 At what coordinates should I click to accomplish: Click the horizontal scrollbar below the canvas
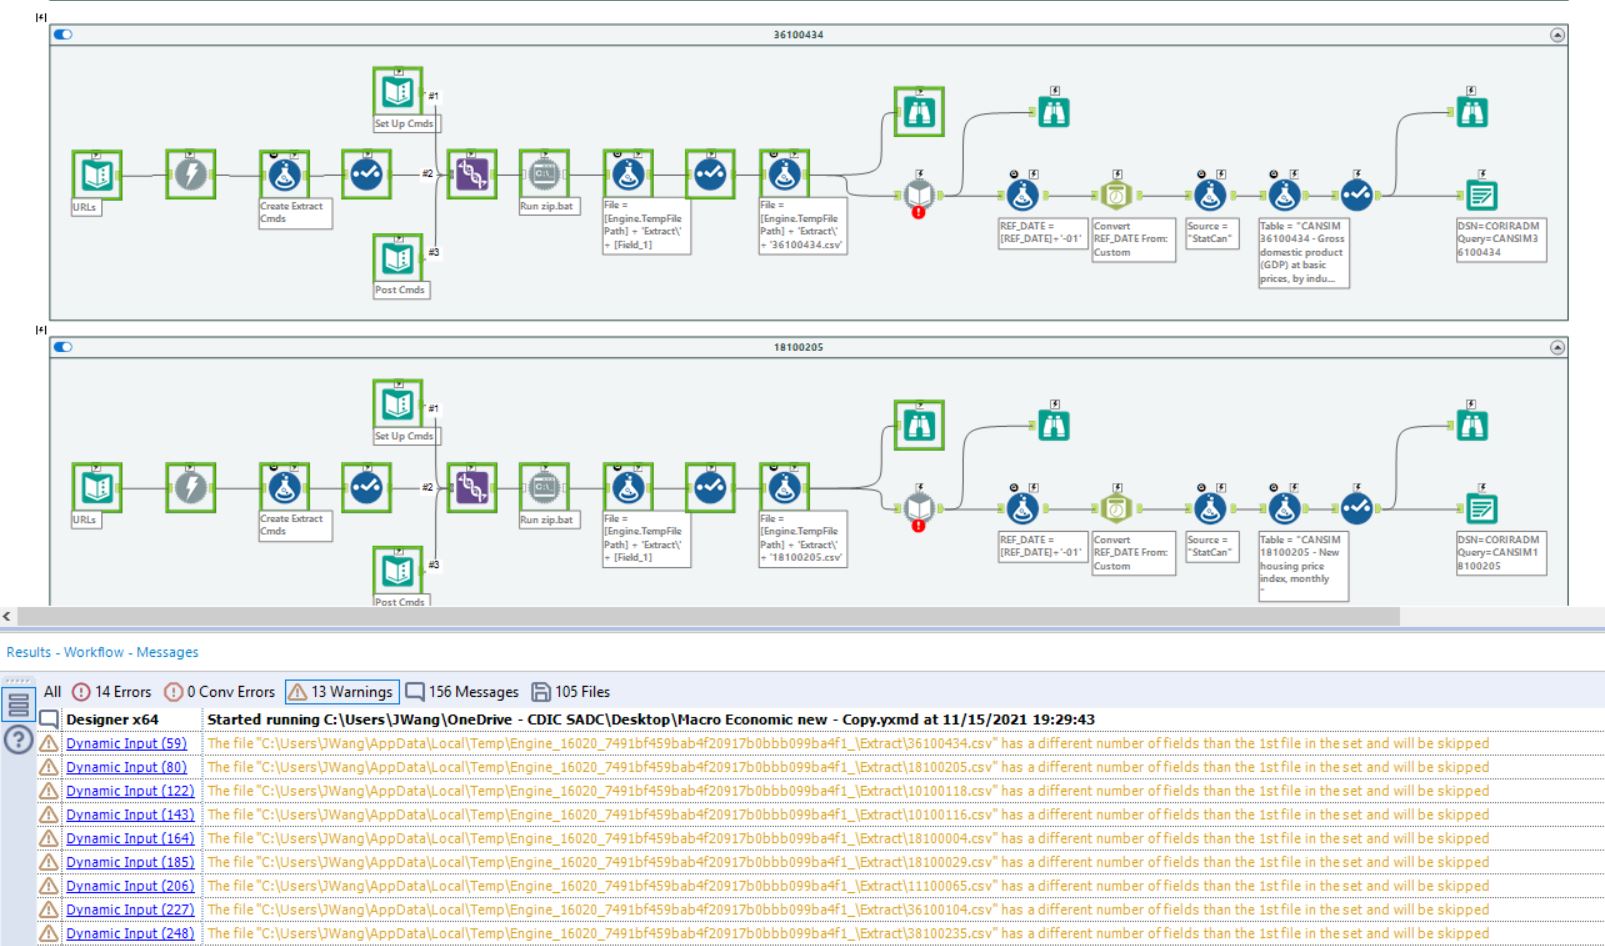pos(700,617)
